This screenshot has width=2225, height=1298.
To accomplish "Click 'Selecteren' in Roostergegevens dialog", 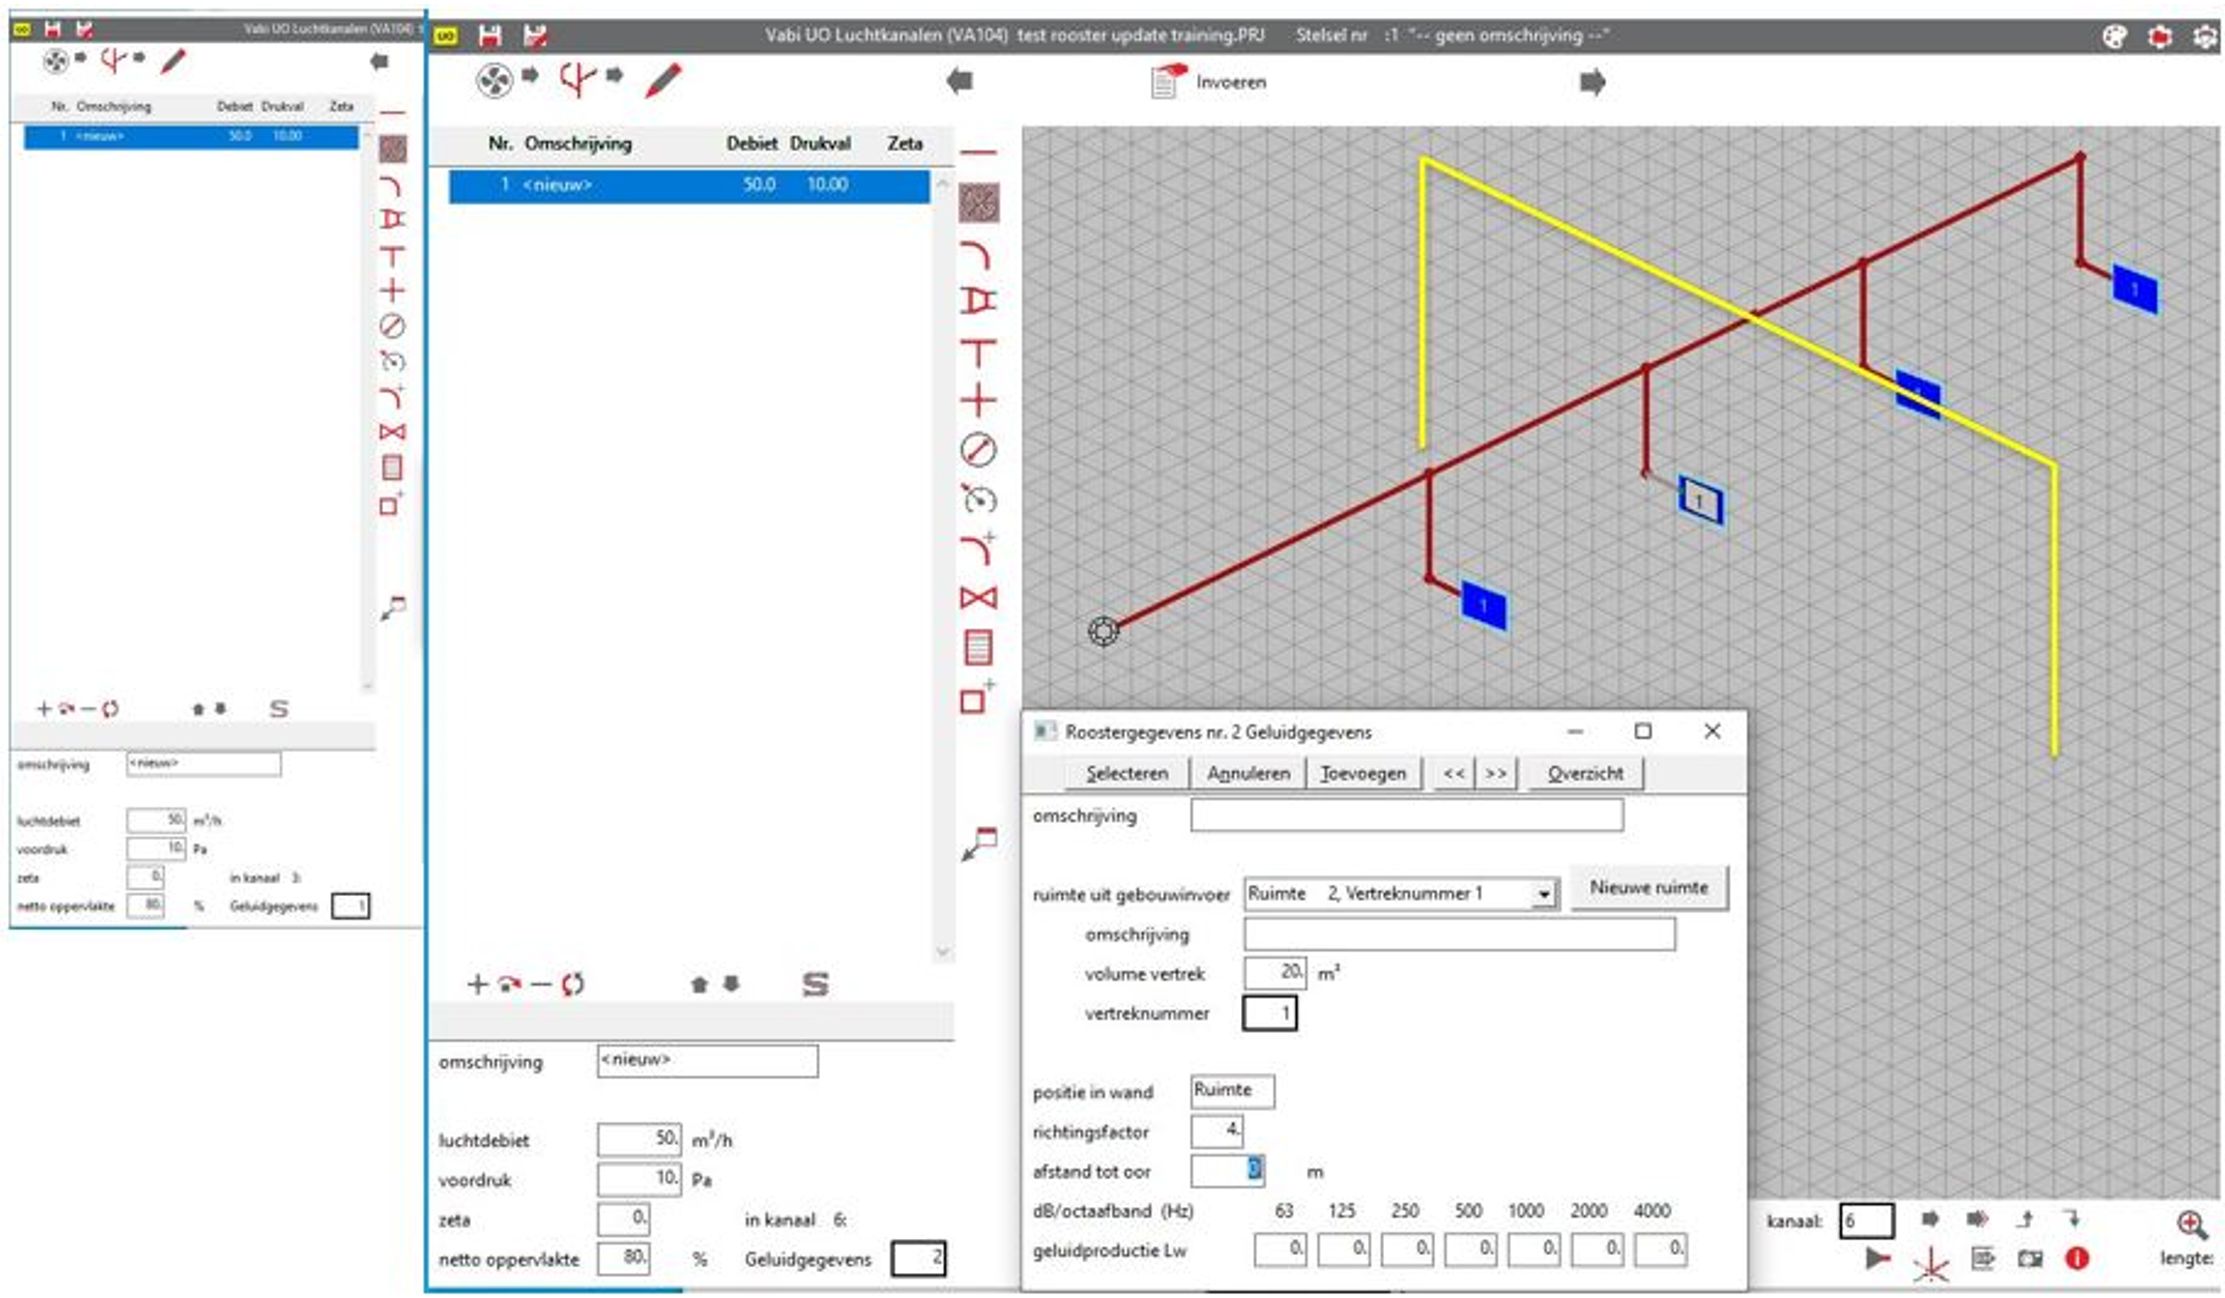I will [x=1126, y=773].
